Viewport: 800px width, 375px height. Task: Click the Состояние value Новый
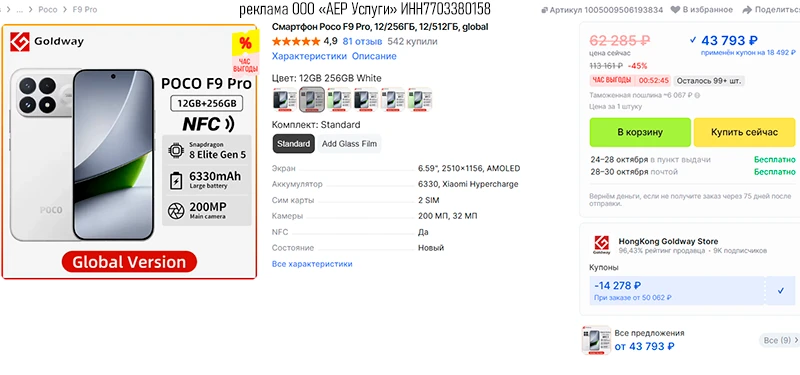pos(431,248)
